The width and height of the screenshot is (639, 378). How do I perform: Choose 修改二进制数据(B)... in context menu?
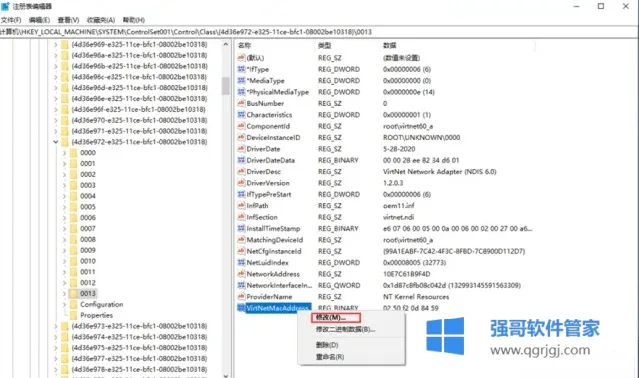tap(346, 329)
